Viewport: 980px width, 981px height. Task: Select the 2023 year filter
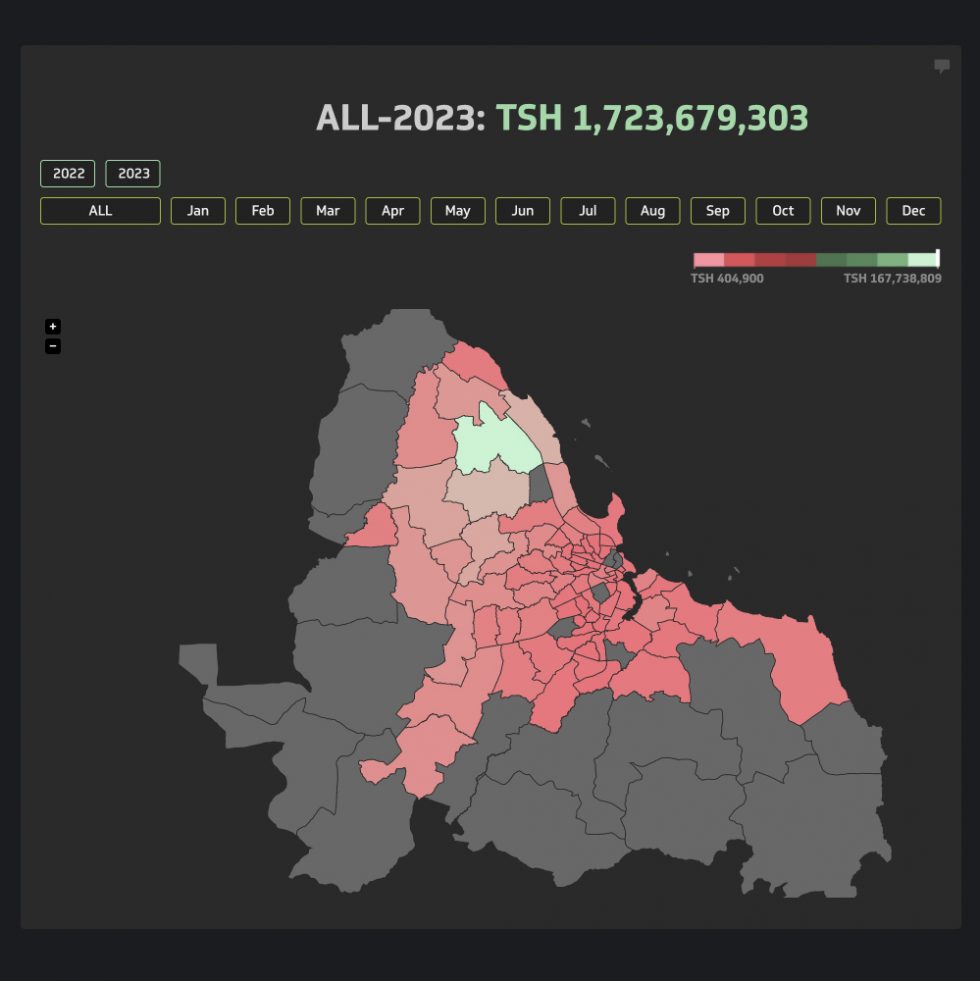[133, 173]
